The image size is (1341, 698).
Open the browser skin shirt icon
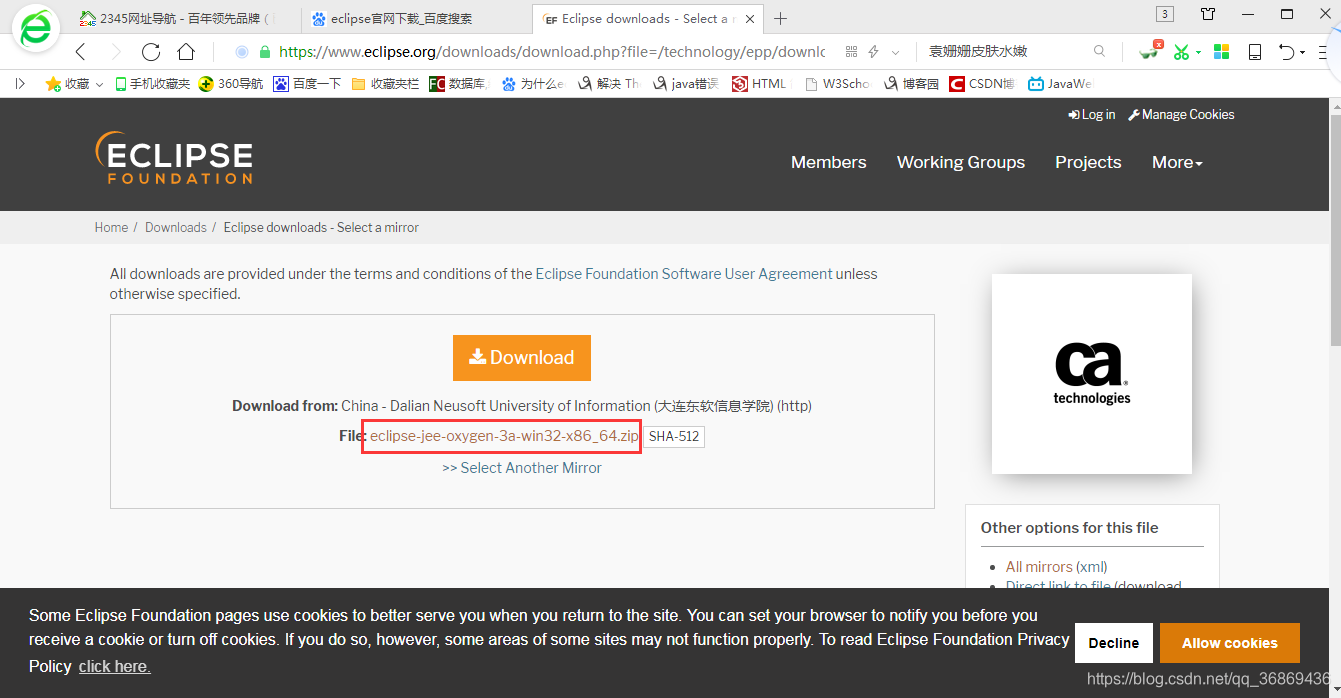[x=1208, y=14]
